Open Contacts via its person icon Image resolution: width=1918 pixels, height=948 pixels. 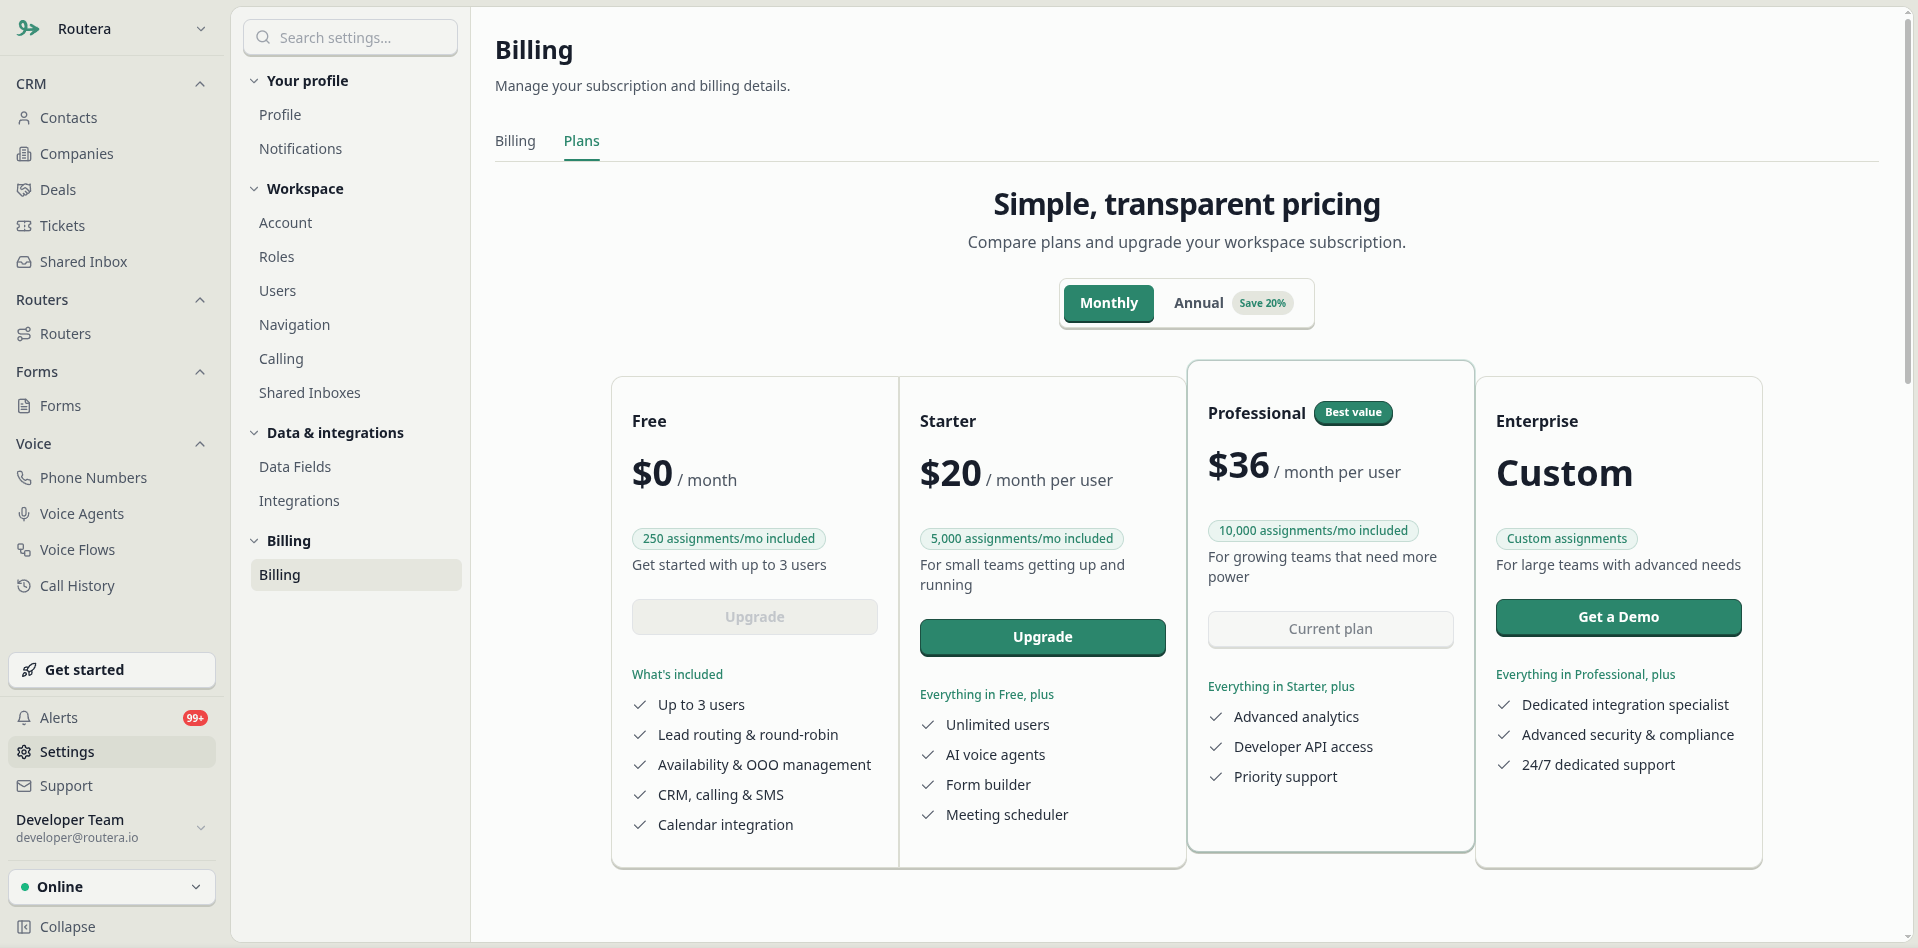(x=24, y=118)
